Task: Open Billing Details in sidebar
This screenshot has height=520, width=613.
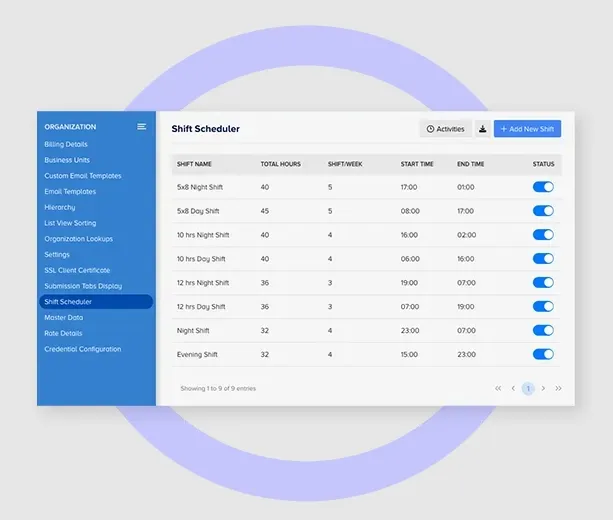Action: pyautogui.click(x=66, y=144)
